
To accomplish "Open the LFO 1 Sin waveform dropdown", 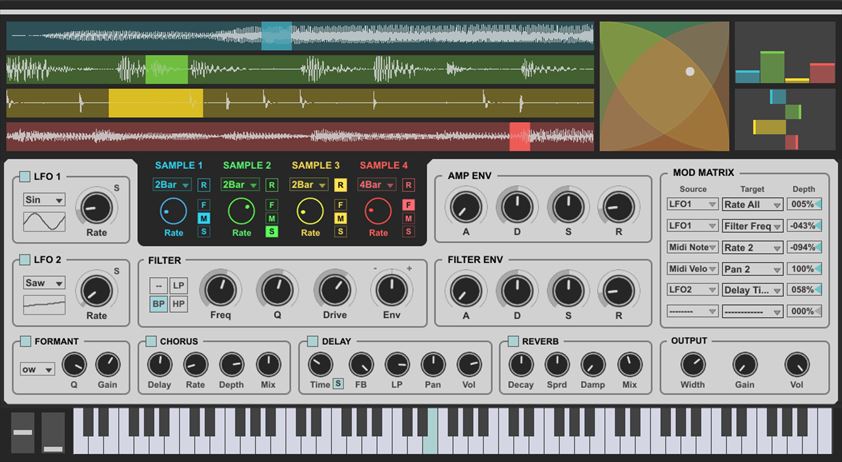I will click(x=44, y=200).
